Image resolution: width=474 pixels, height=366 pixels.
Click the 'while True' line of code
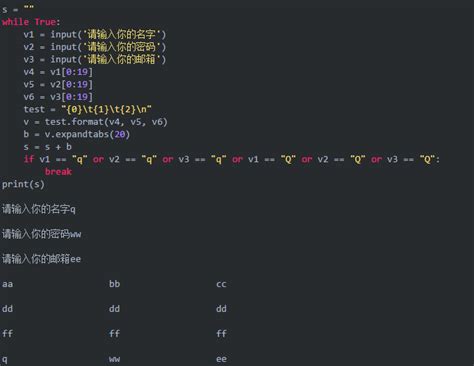(31, 22)
